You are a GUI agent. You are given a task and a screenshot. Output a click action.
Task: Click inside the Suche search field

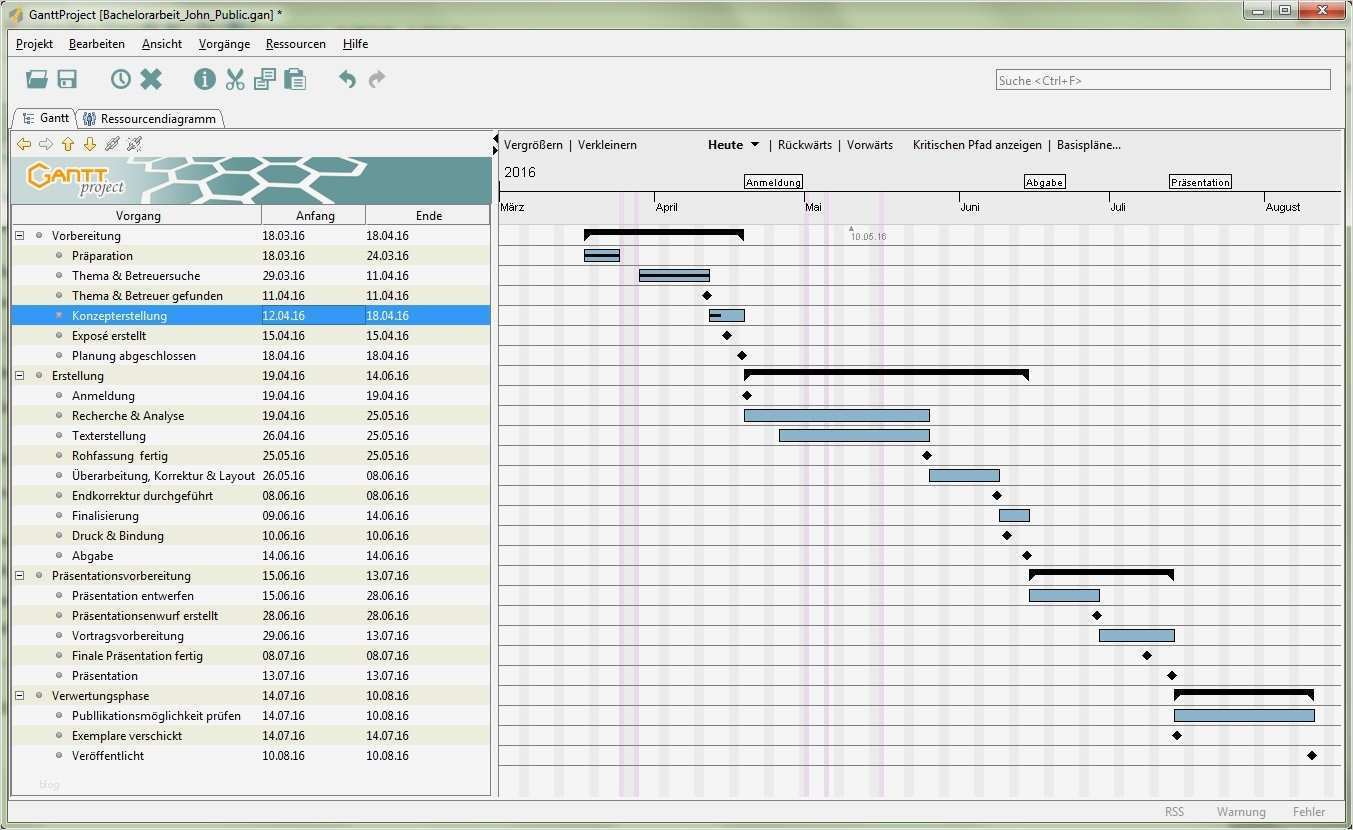(x=1160, y=79)
